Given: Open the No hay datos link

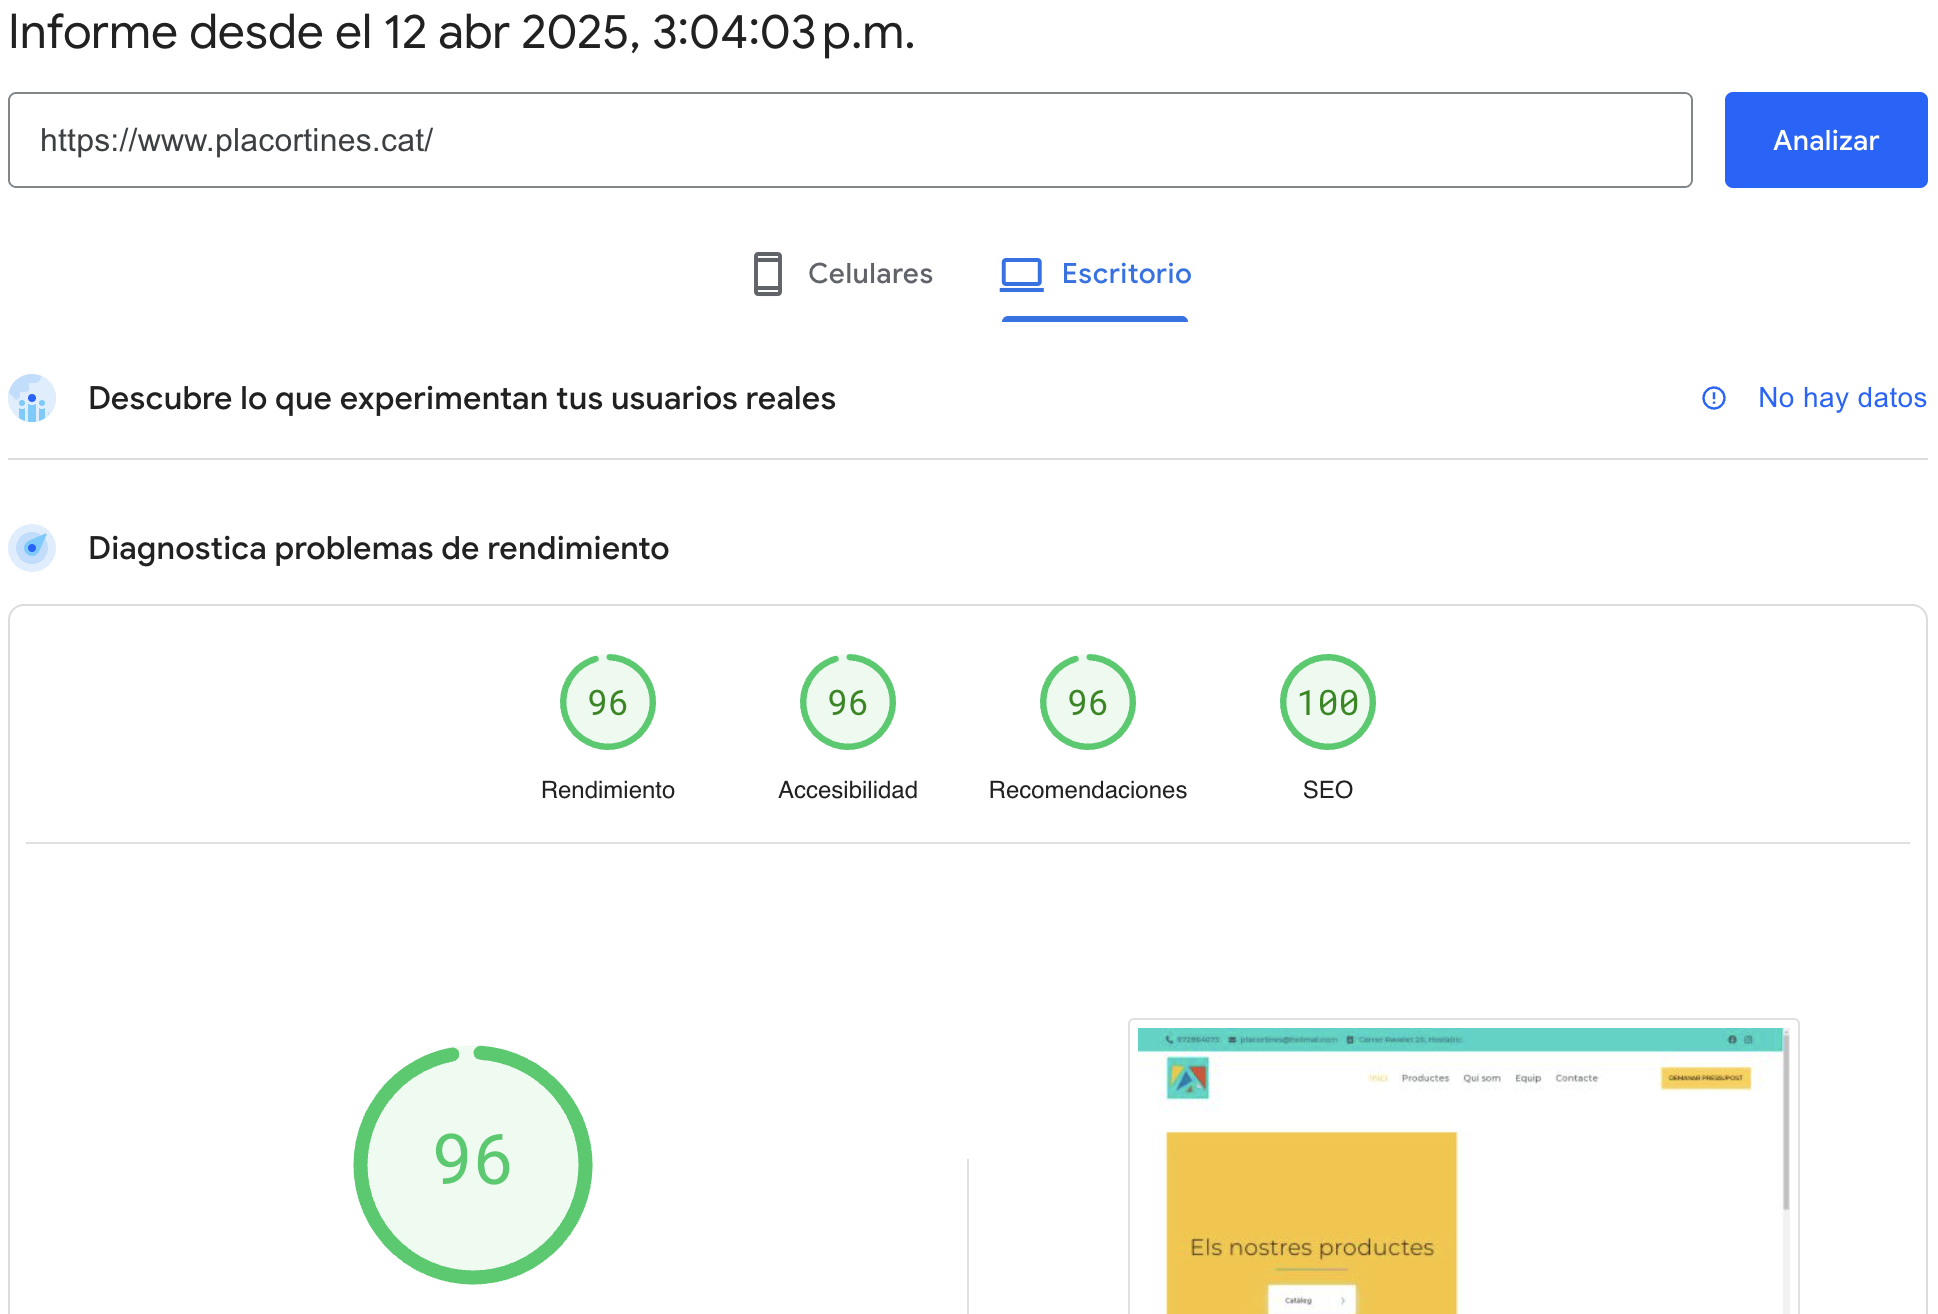Looking at the screenshot, I should [x=1841, y=398].
